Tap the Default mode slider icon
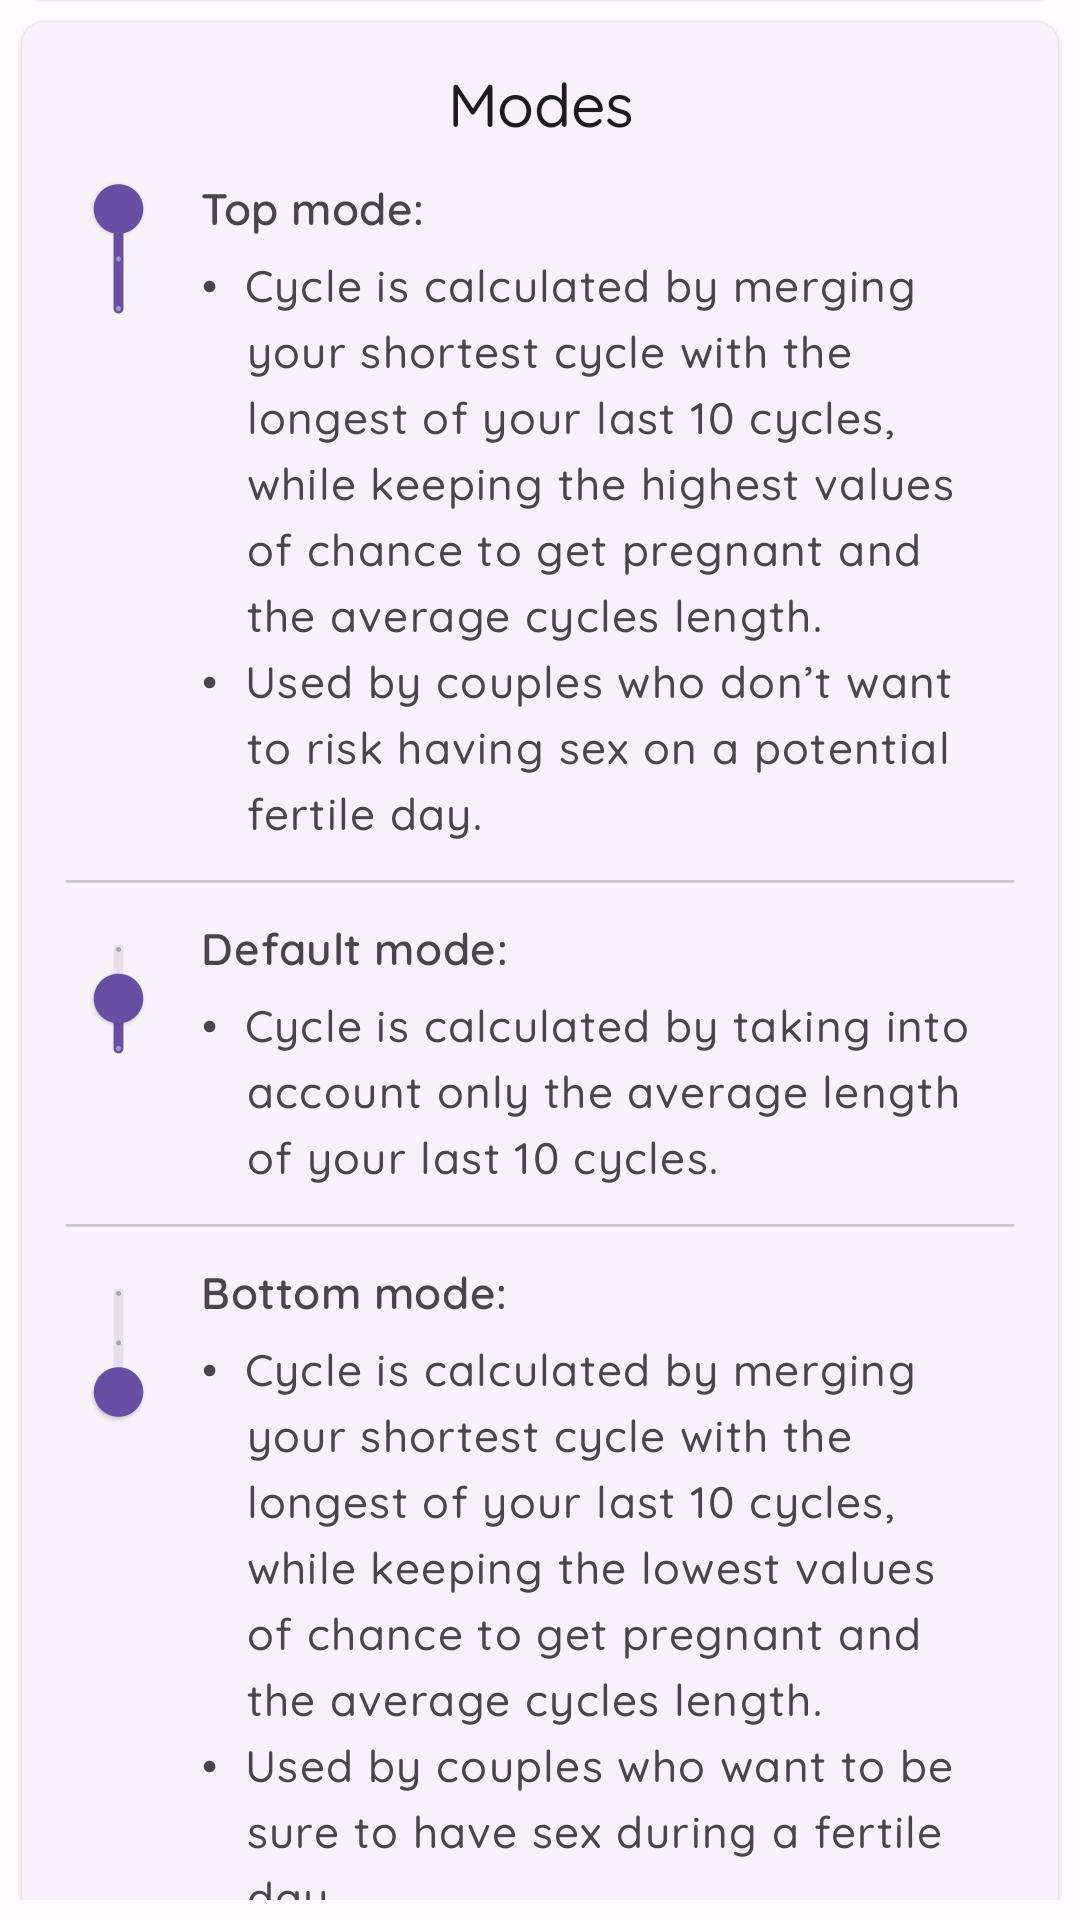The image size is (1080, 1920). pyautogui.click(x=118, y=999)
